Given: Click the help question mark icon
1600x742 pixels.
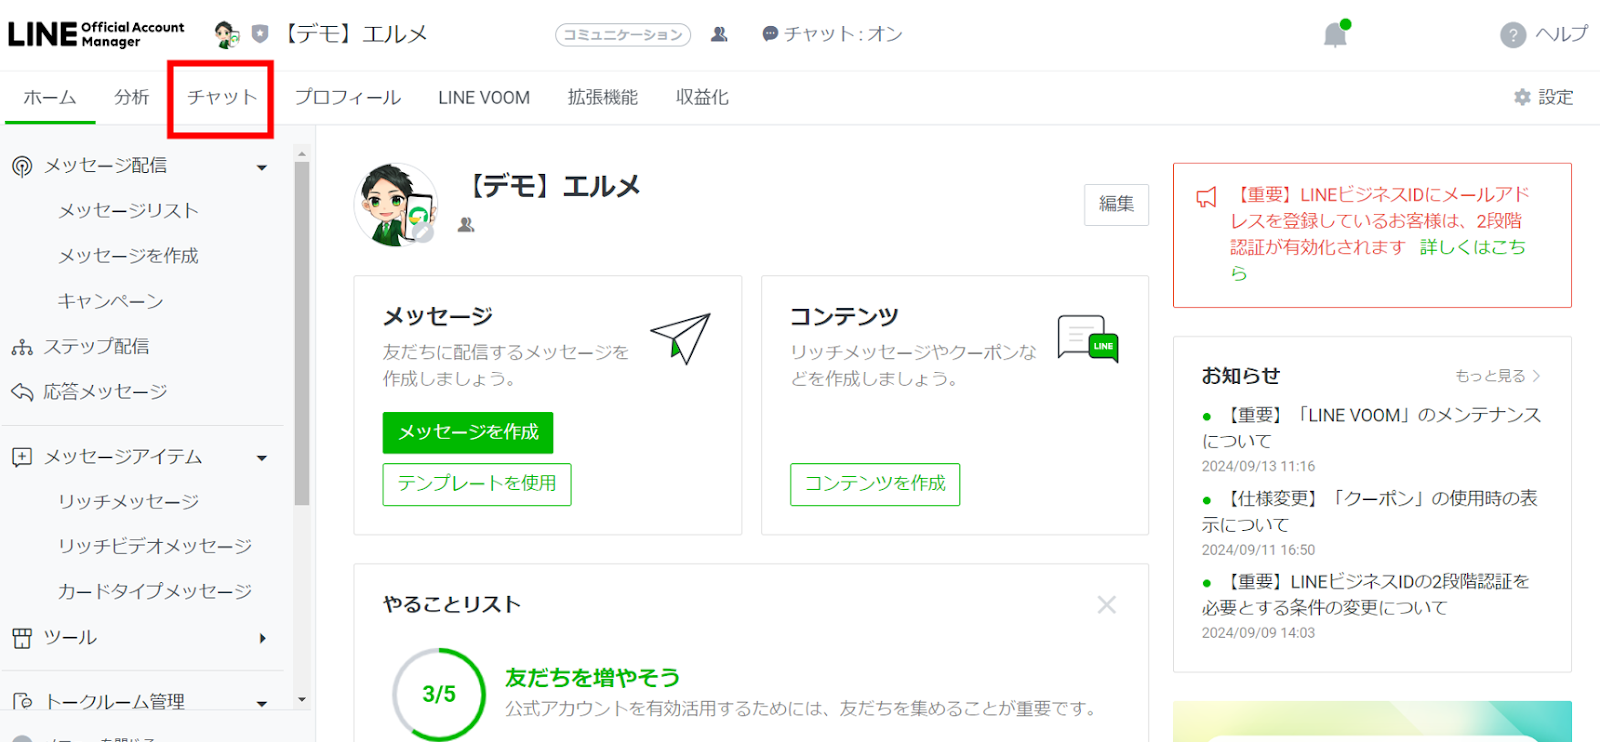Looking at the screenshot, I should coord(1513,35).
